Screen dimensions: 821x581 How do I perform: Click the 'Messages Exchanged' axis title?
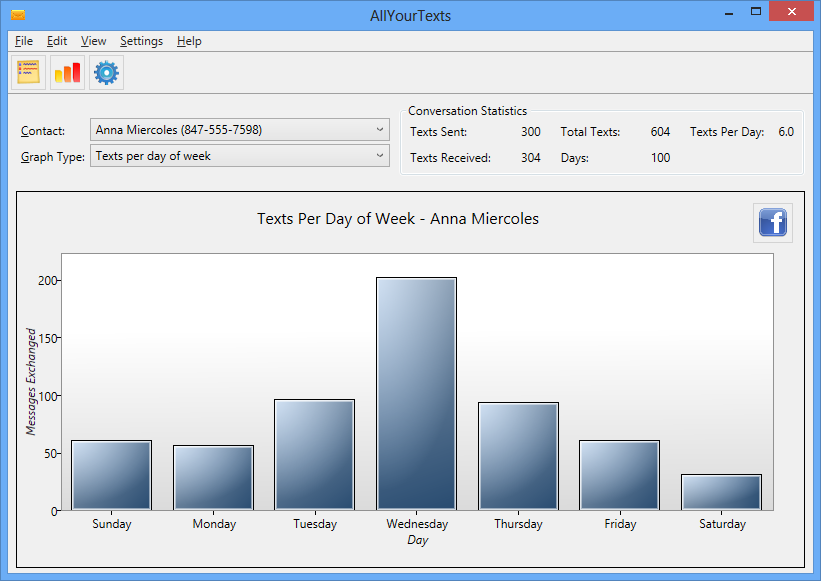coord(31,382)
